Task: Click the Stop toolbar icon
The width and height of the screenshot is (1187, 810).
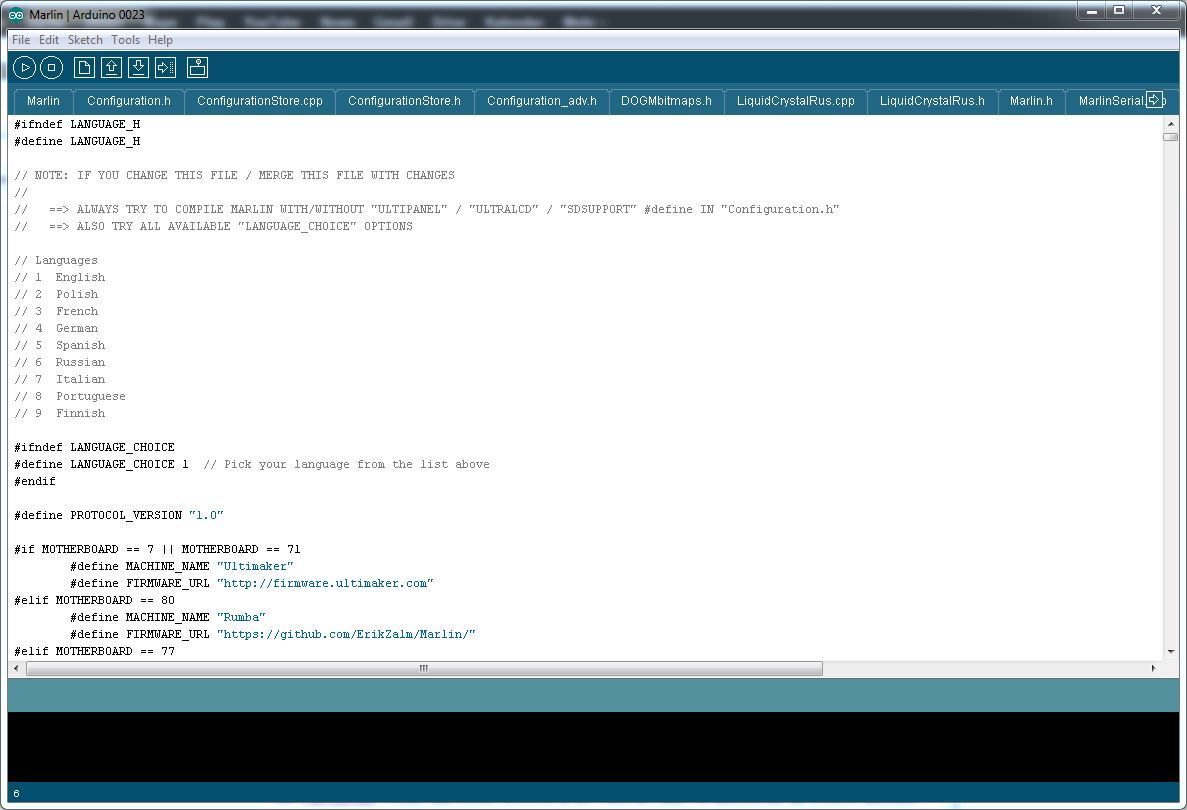Action: click(51, 67)
